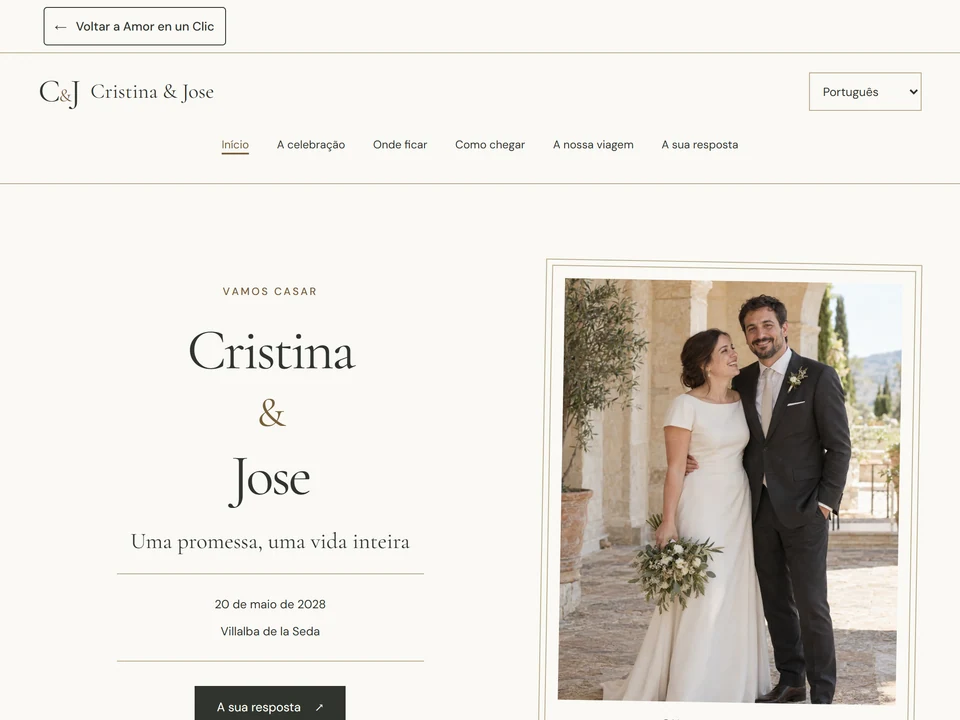The image size is (960, 720).
Task: Click the Voltar a Amor en un Clic button
Action: (x=135, y=26)
